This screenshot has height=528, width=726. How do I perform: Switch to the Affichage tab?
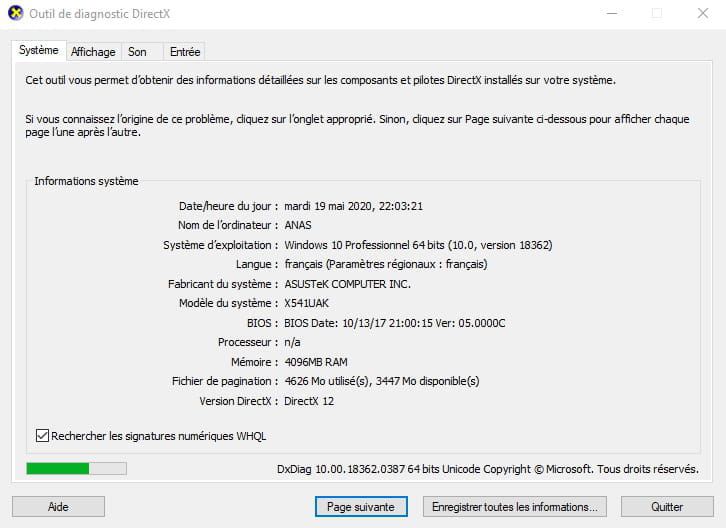click(x=93, y=52)
